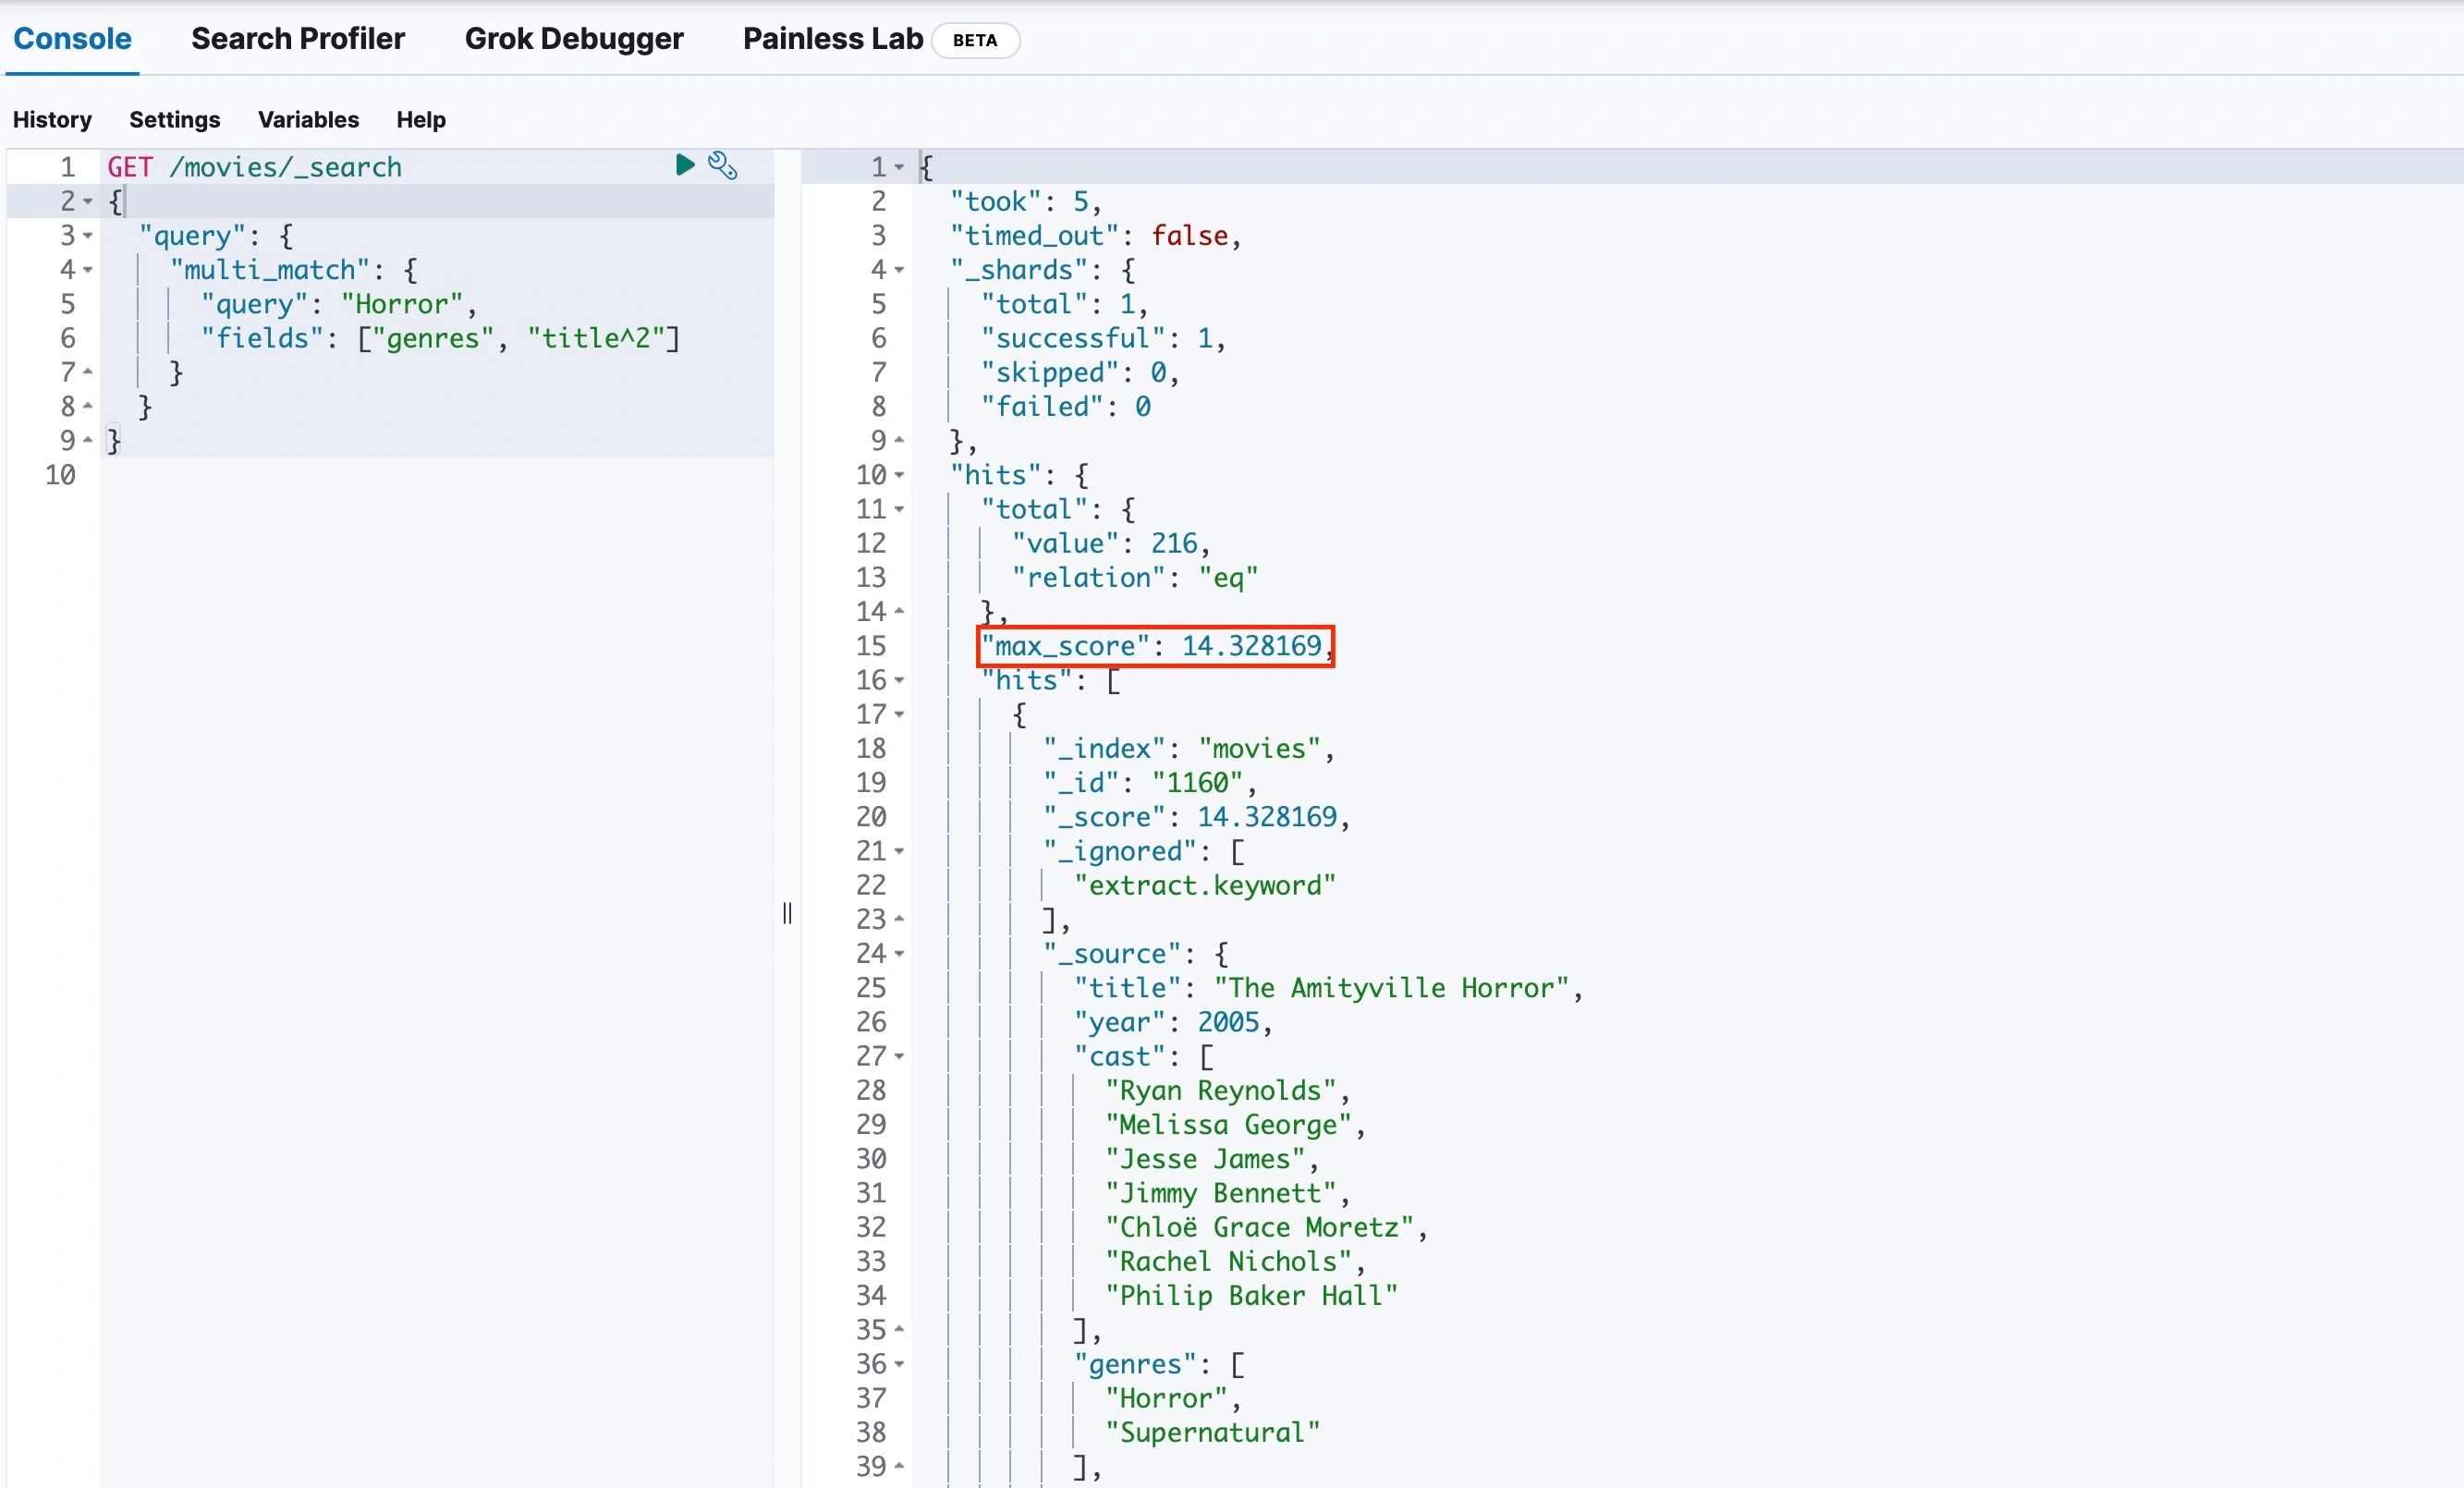Viewport: 2464px width, 1488px height.
Task: Open the History panel
Action: pos(52,120)
